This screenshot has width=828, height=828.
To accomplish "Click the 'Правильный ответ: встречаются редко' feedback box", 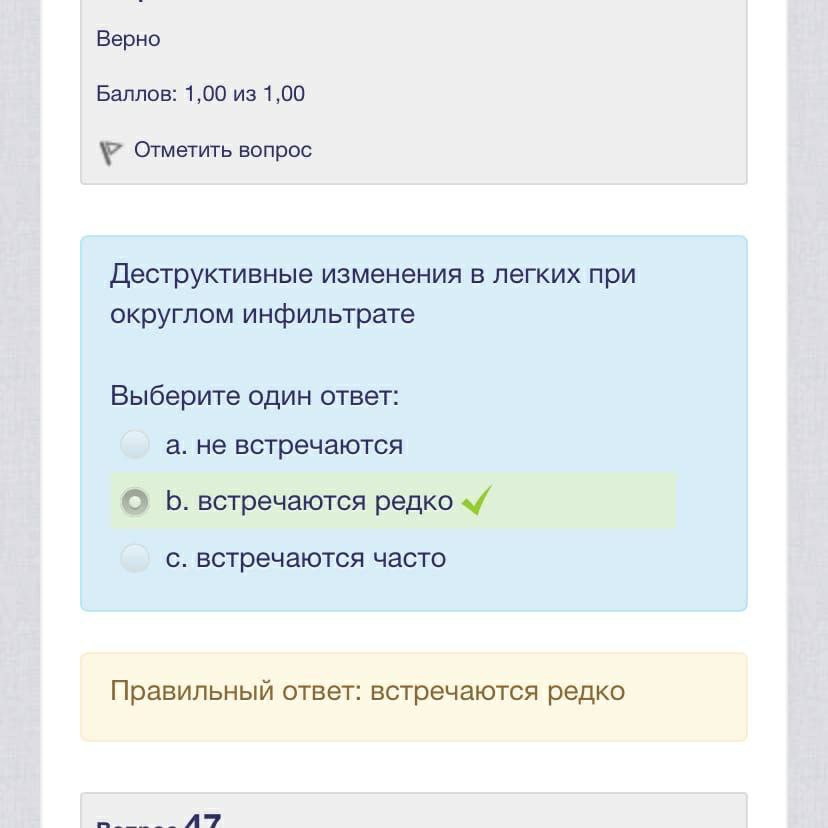I will coord(413,696).
